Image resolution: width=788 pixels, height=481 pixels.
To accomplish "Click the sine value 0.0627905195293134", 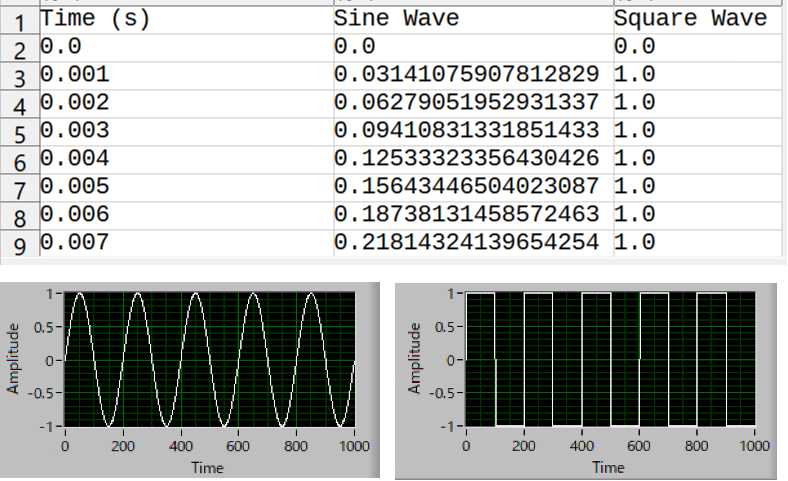I will point(473,105).
